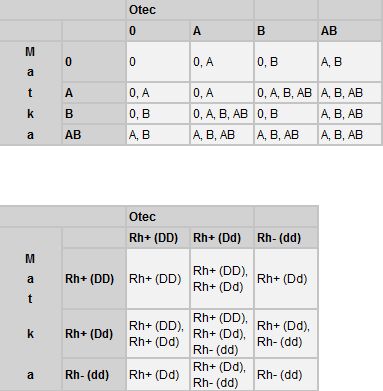Click the 'A, B' cell in mother AB row
The width and height of the screenshot is (383, 391).
(x=158, y=135)
